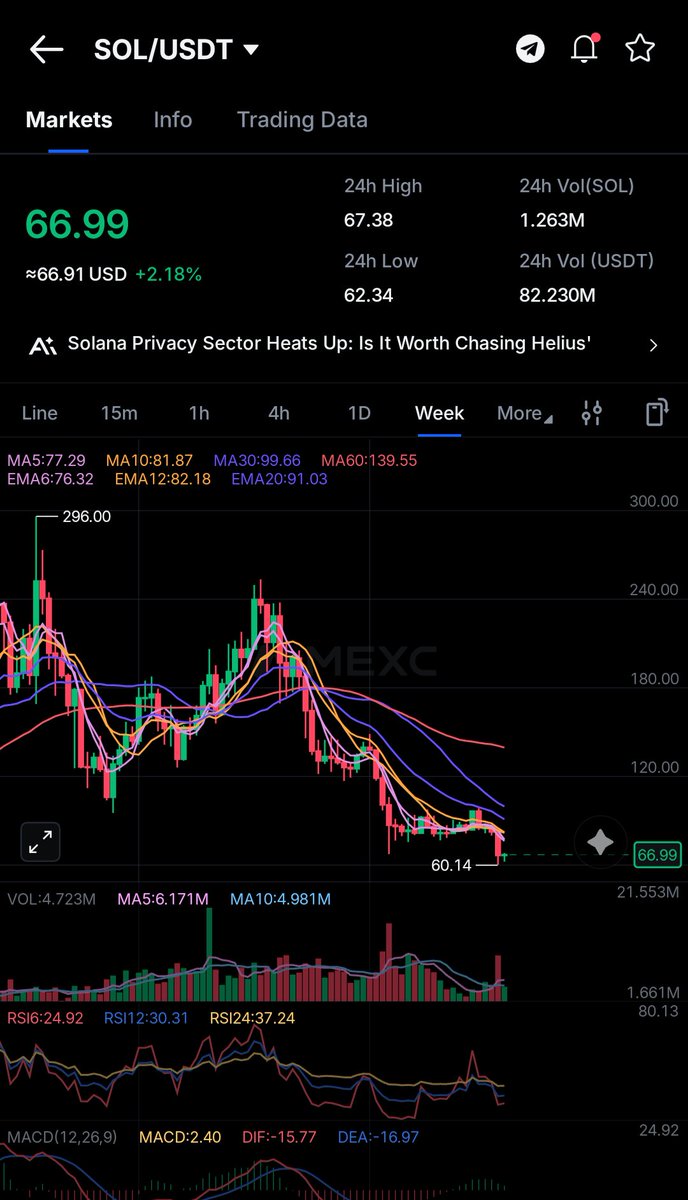
Task: Select the 15m timeframe
Action: (119, 413)
